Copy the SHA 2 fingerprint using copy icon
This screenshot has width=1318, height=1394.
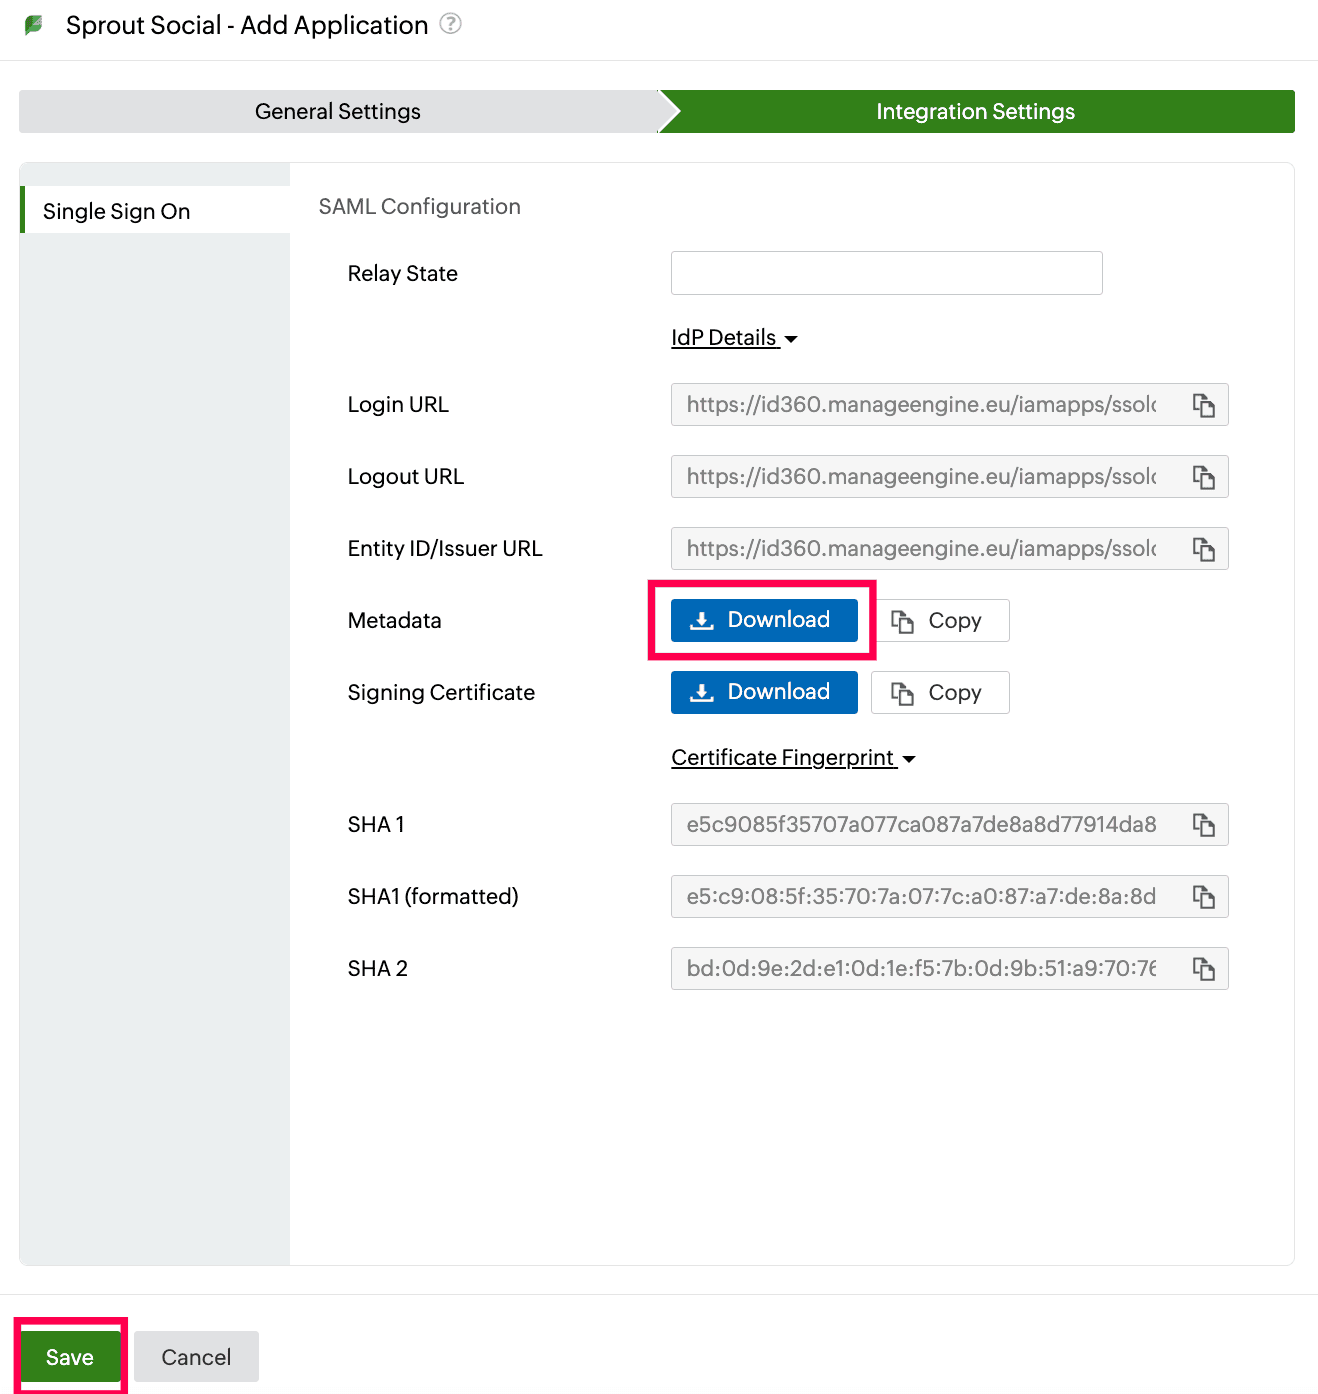[1204, 968]
